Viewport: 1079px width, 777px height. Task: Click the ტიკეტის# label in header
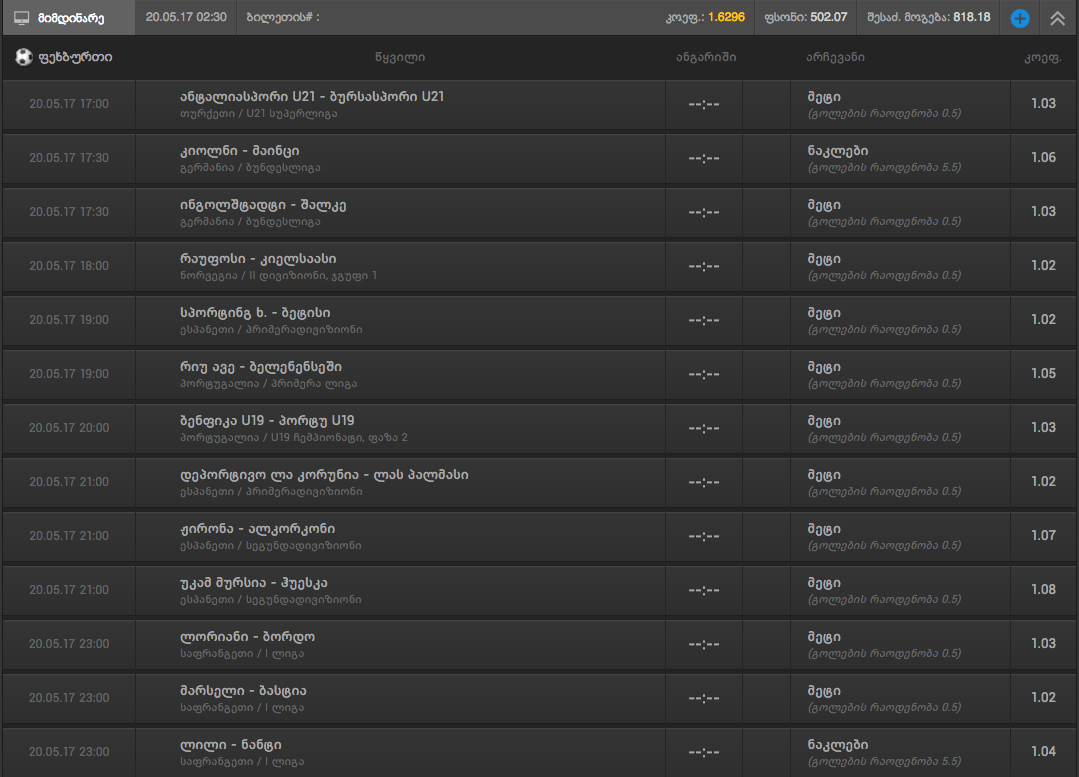point(283,17)
